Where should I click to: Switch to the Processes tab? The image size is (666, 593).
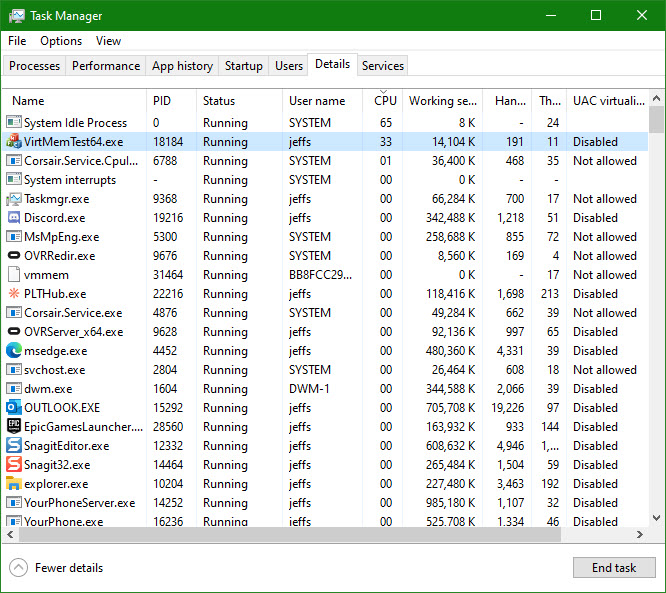(34, 66)
